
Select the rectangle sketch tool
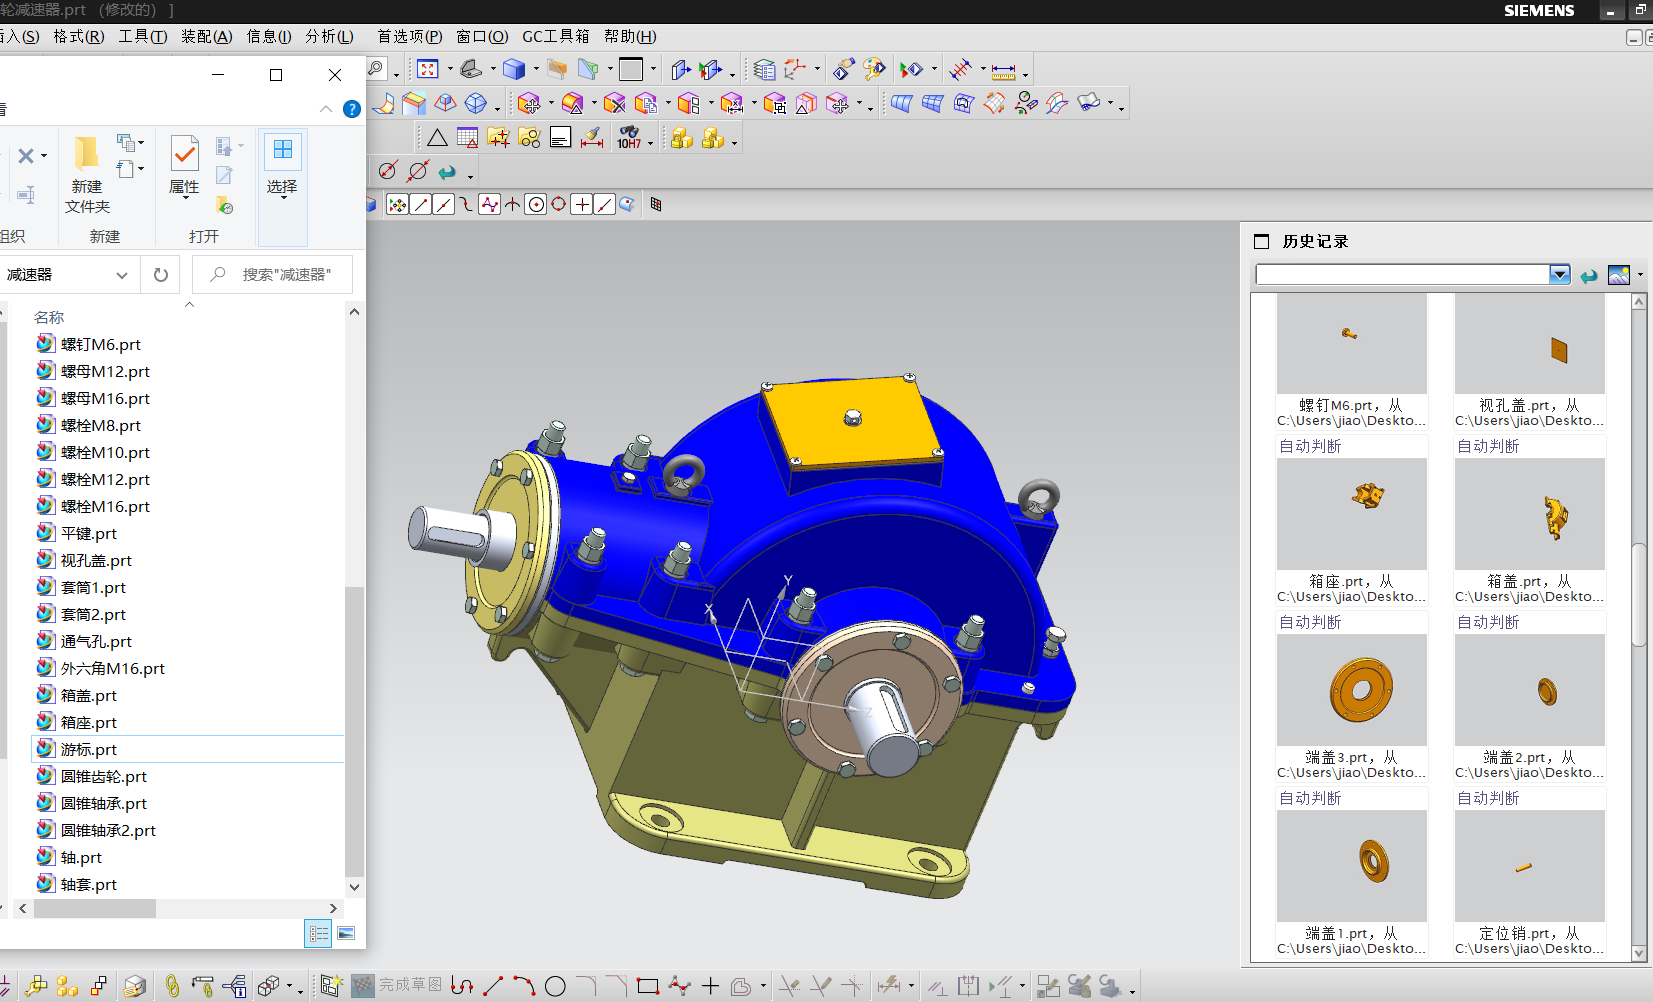(x=648, y=986)
